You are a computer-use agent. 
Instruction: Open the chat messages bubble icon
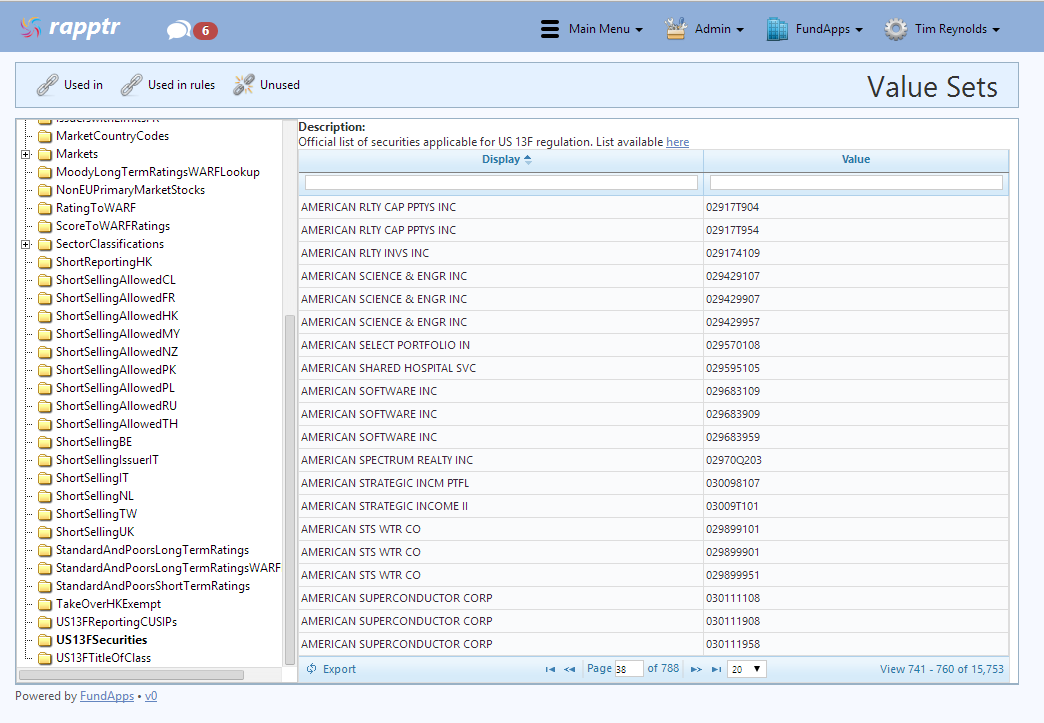point(178,30)
